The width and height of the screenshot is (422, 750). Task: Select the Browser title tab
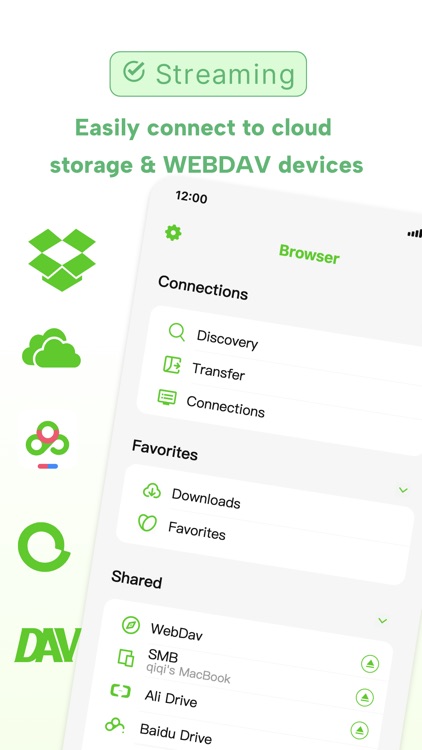tap(309, 254)
